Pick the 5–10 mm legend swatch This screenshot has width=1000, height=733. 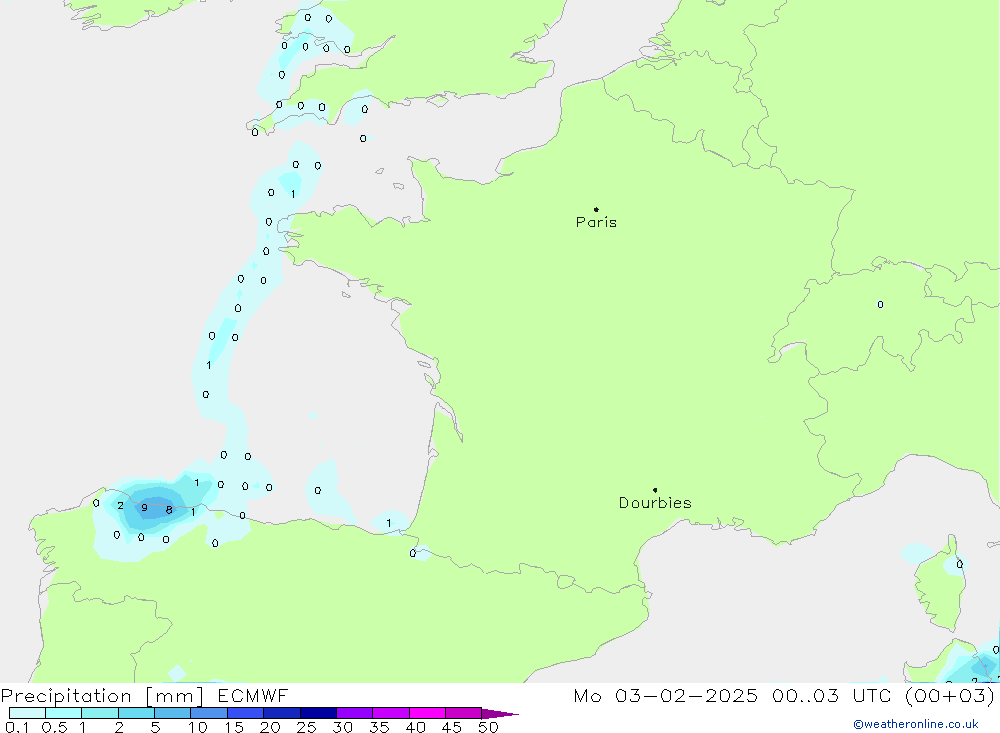pos(173,713)
